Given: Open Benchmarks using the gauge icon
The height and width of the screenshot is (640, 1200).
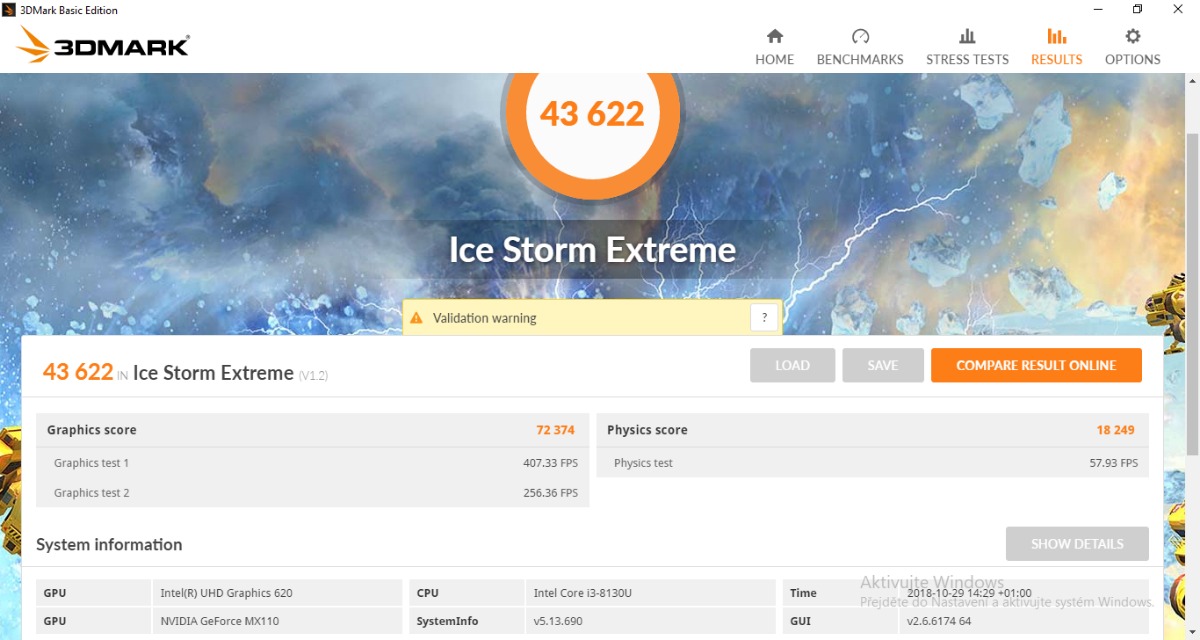Looking at the screenshot, I should (860, 37).
